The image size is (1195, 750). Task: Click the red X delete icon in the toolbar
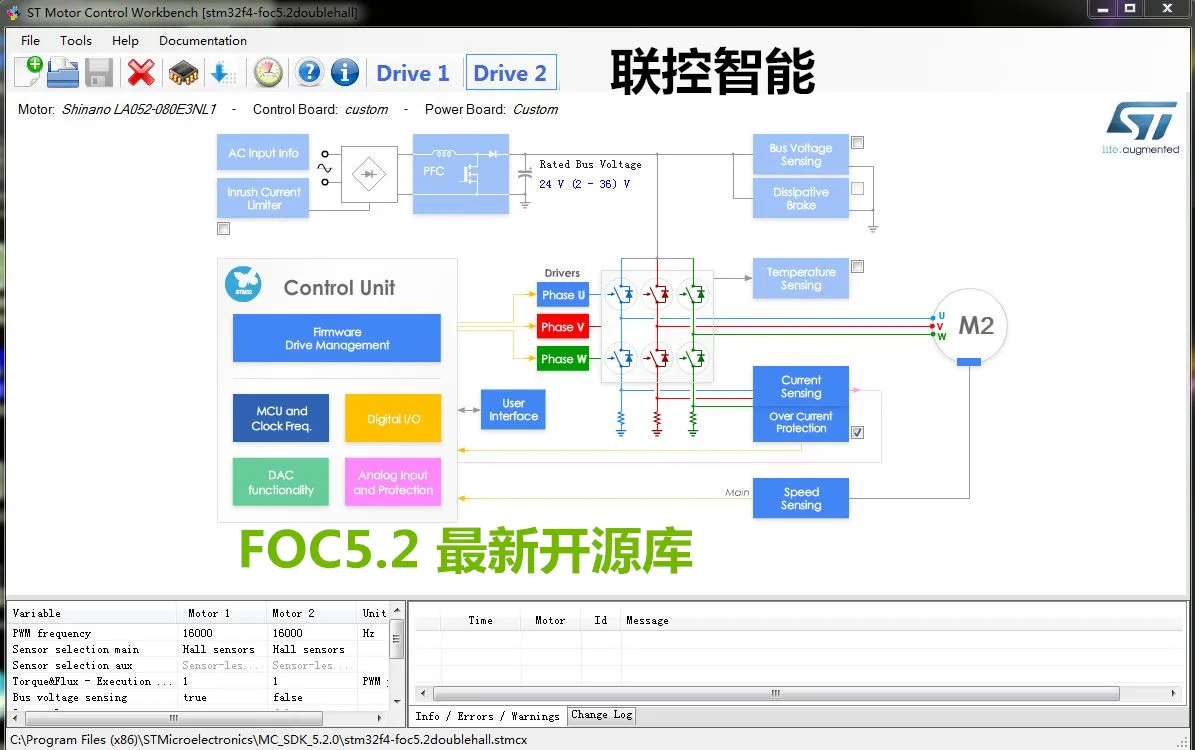[141, 73]
